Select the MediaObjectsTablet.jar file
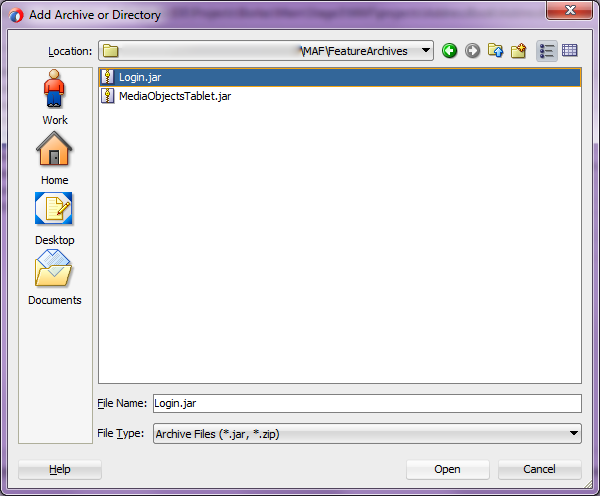 (340, 96)
